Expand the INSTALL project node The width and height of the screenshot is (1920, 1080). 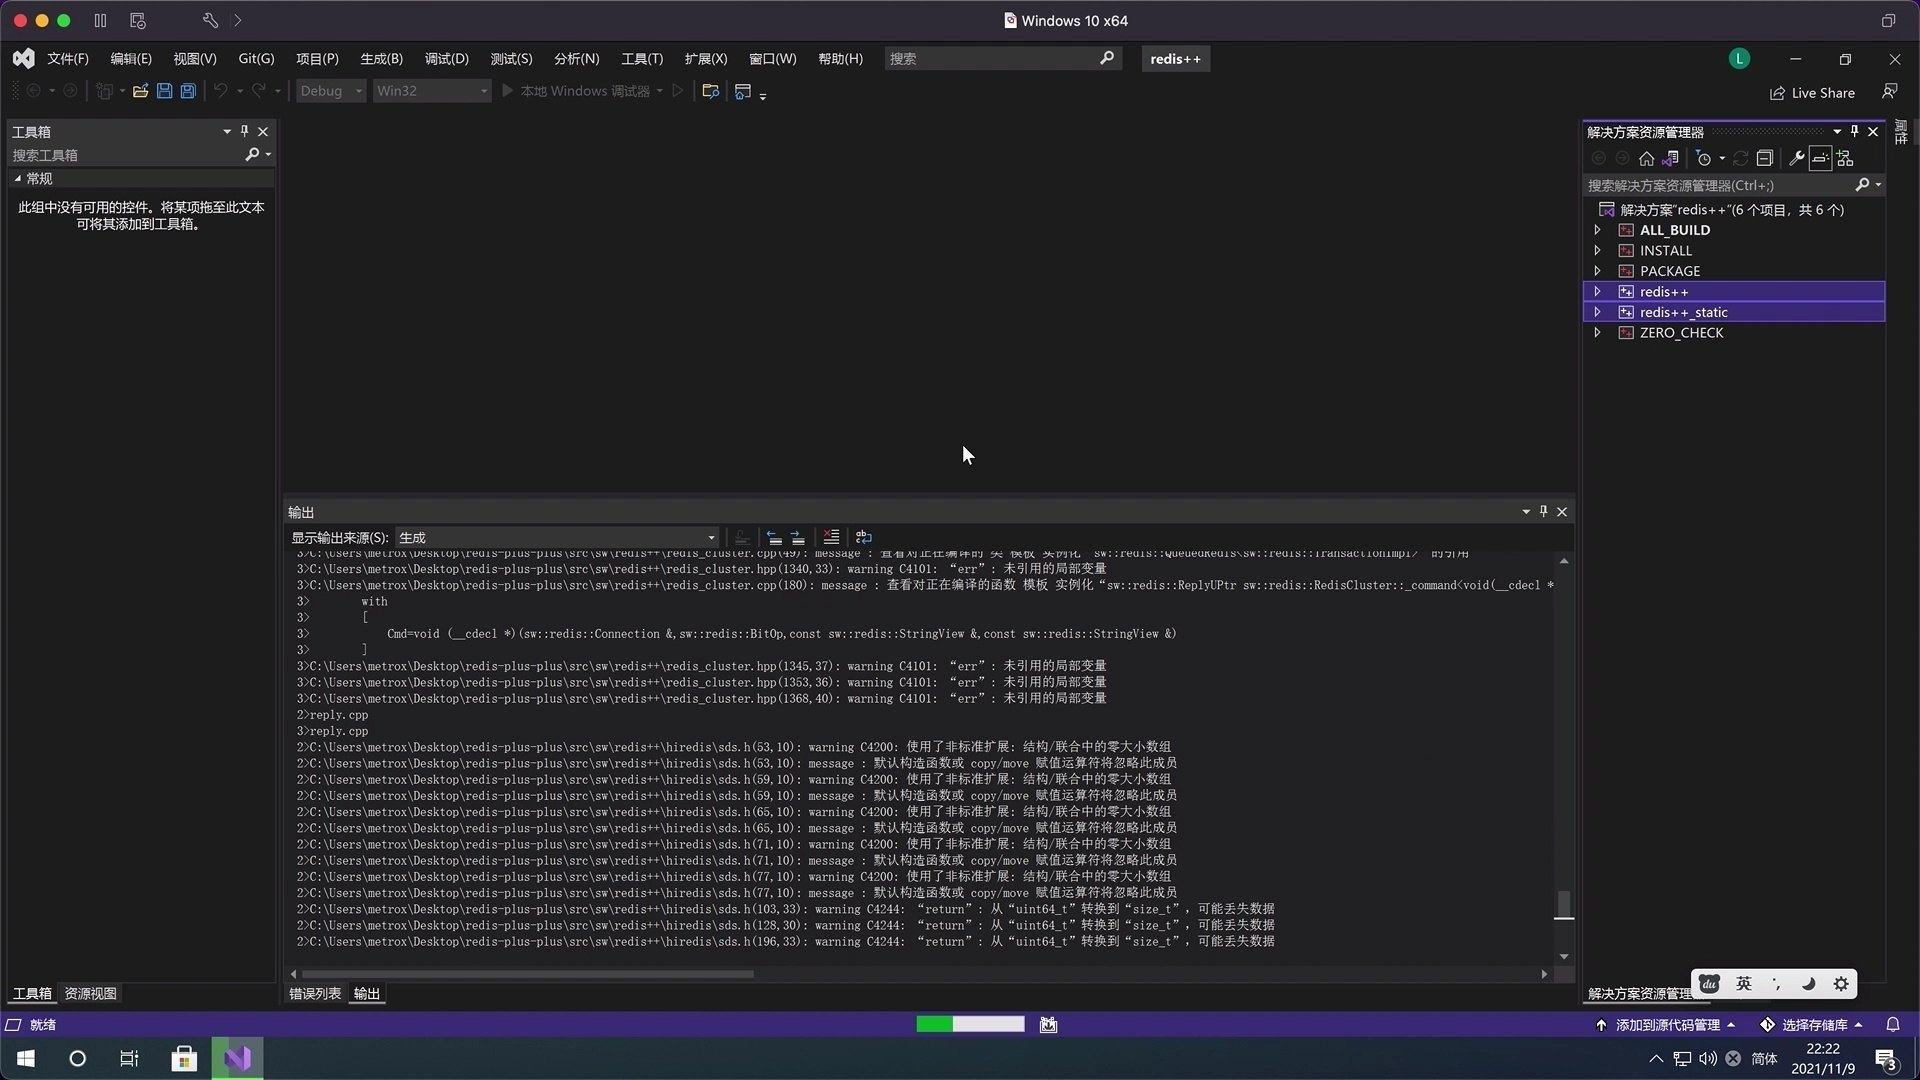click(x=1597, y=251)
